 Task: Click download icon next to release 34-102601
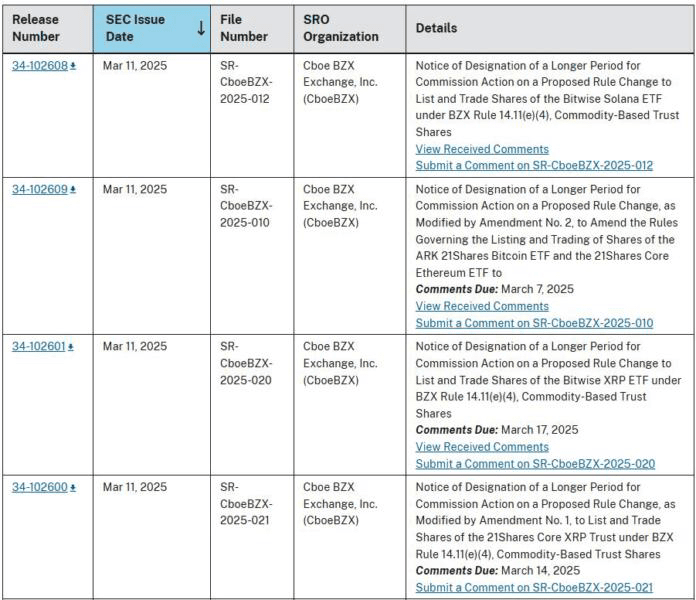pyautogui.click(x=71, y=347)
